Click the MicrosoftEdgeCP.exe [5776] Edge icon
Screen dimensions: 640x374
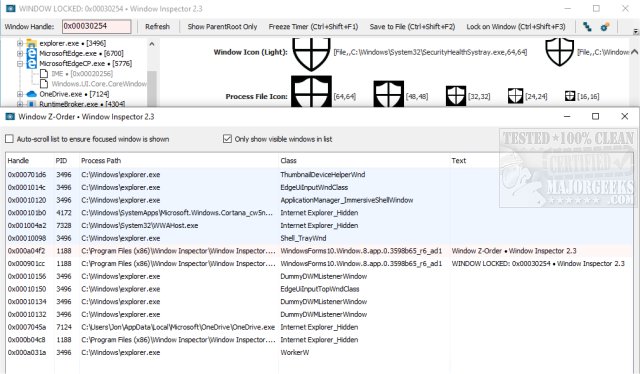coord(31,63)
